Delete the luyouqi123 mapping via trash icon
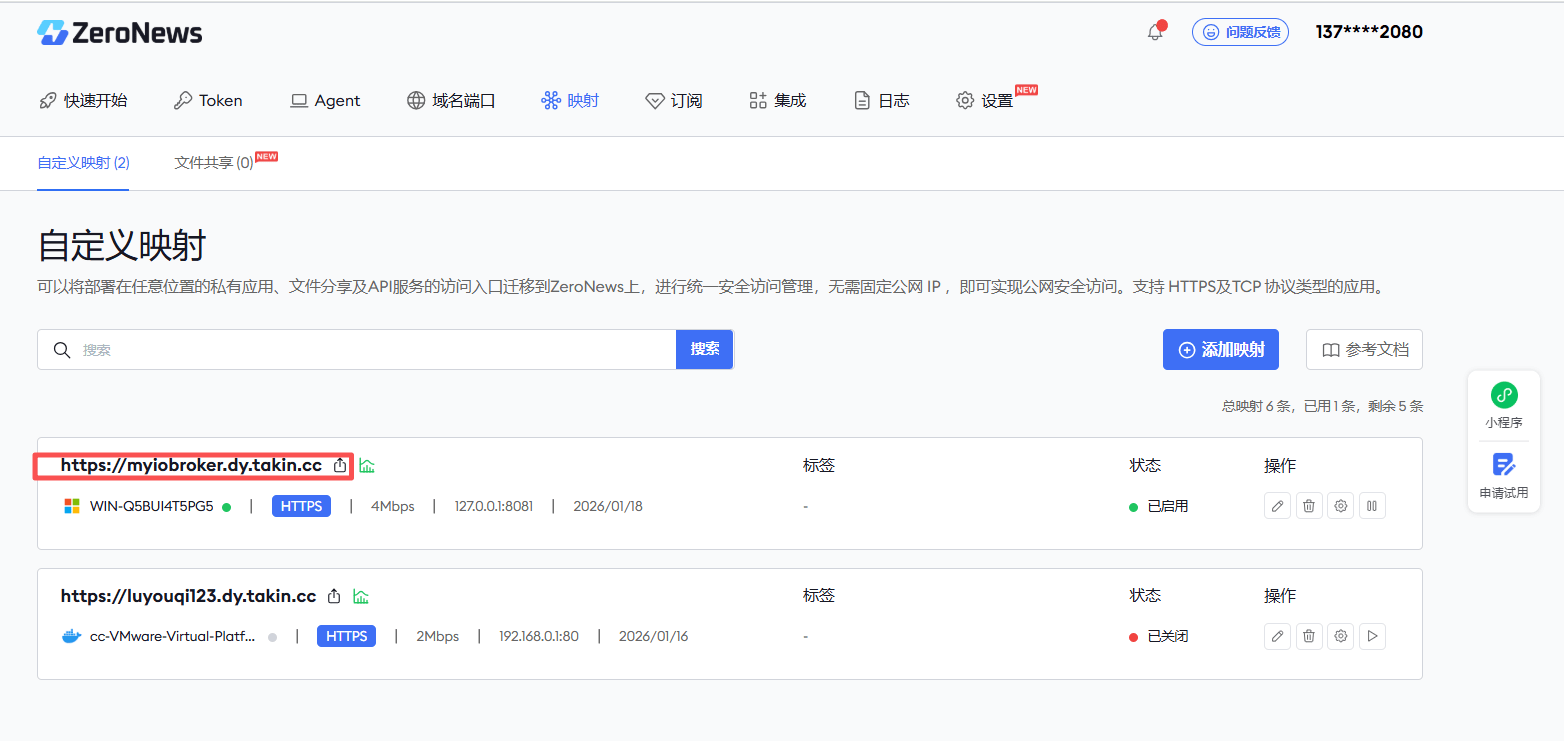This screenshot has height=741, width=1564. pos(1309,636)
